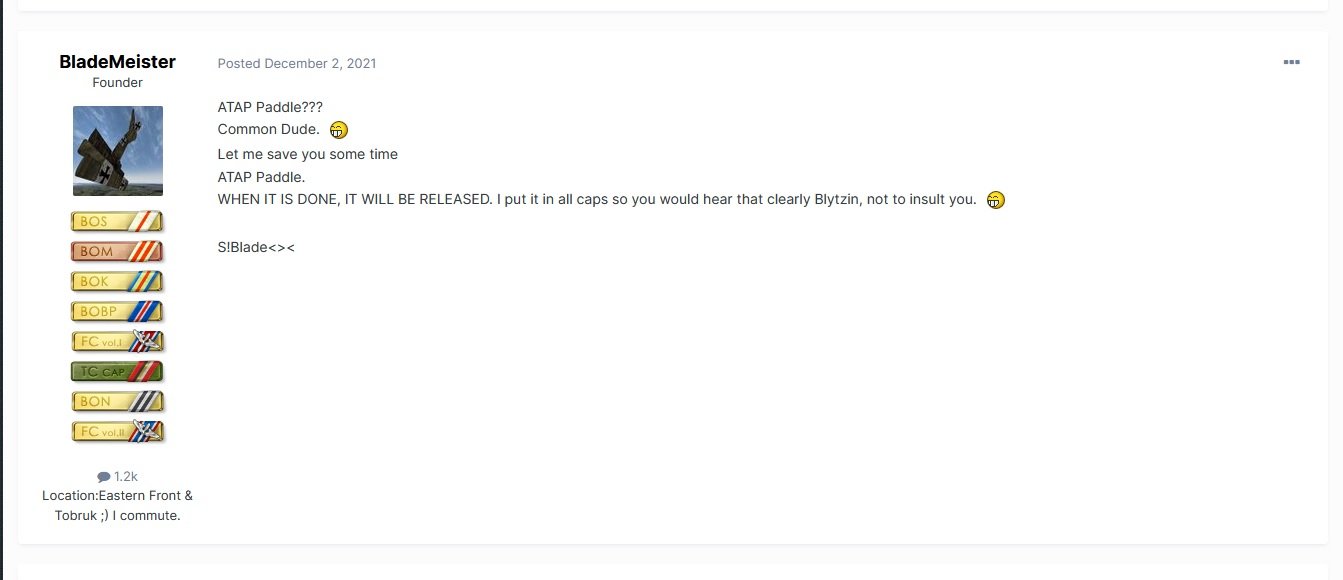Open the post options ellipsis menu
Viewport: 1343px width, 580px height.
point(1291,63)
